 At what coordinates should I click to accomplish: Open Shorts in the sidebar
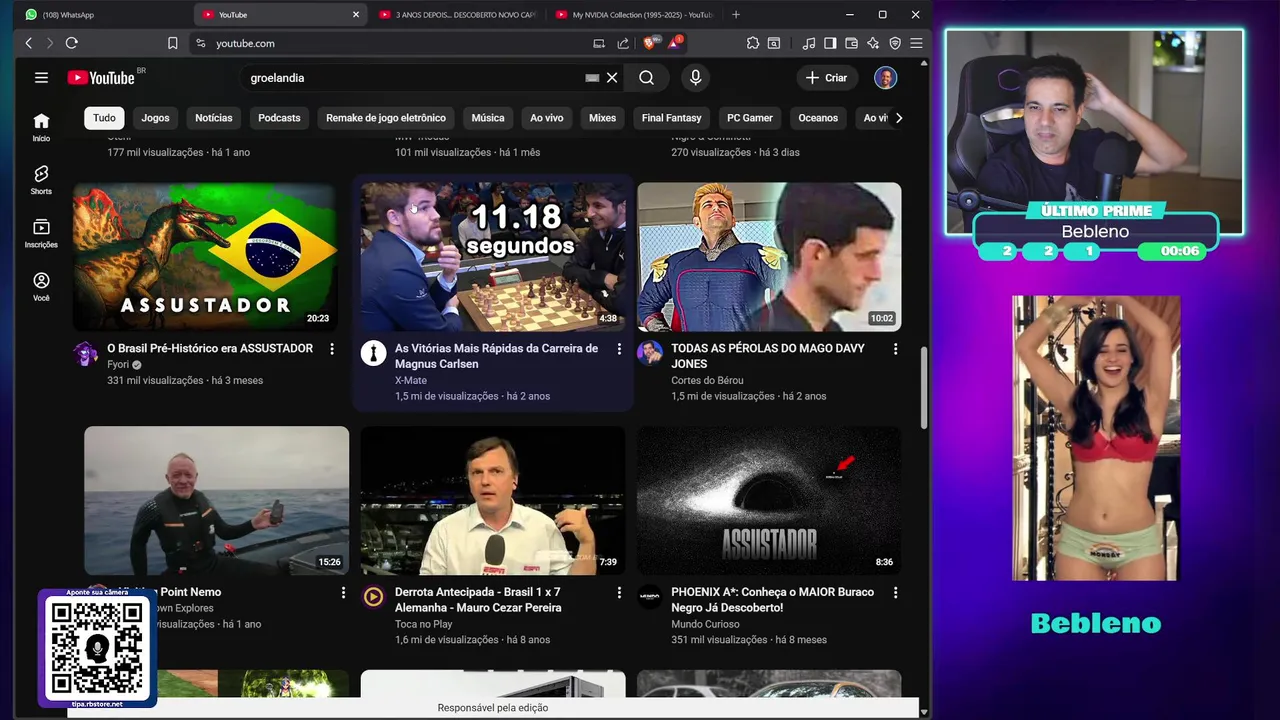[x=41, y=180]
